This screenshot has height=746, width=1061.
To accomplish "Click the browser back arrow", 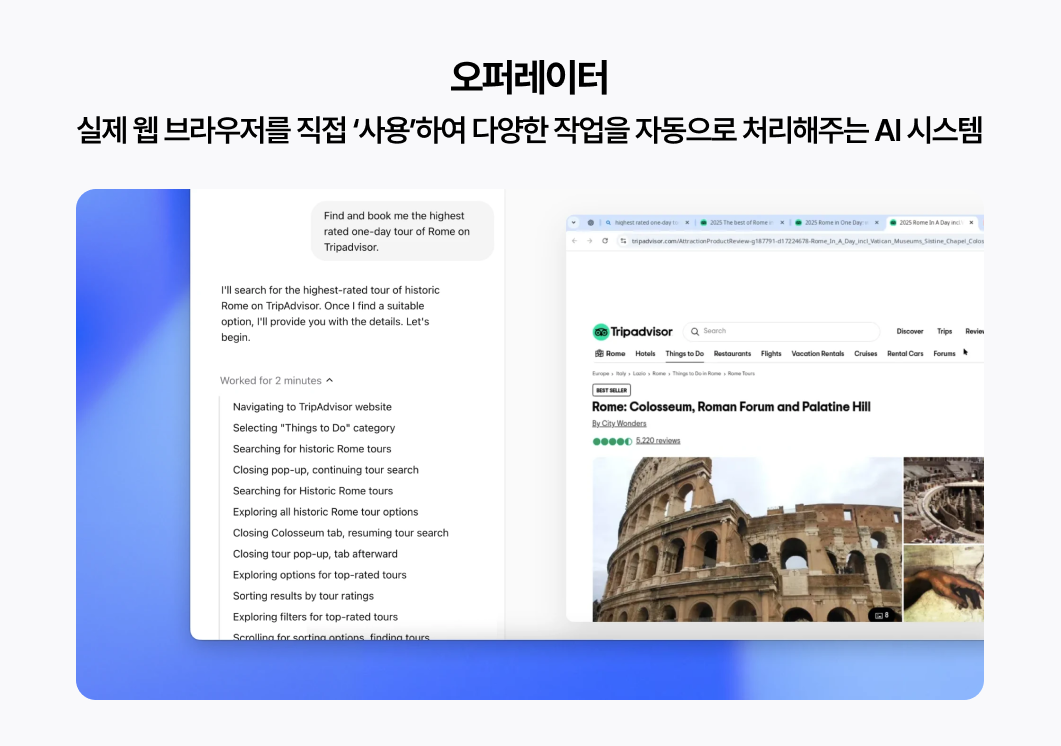I will [x=574, y=241].
